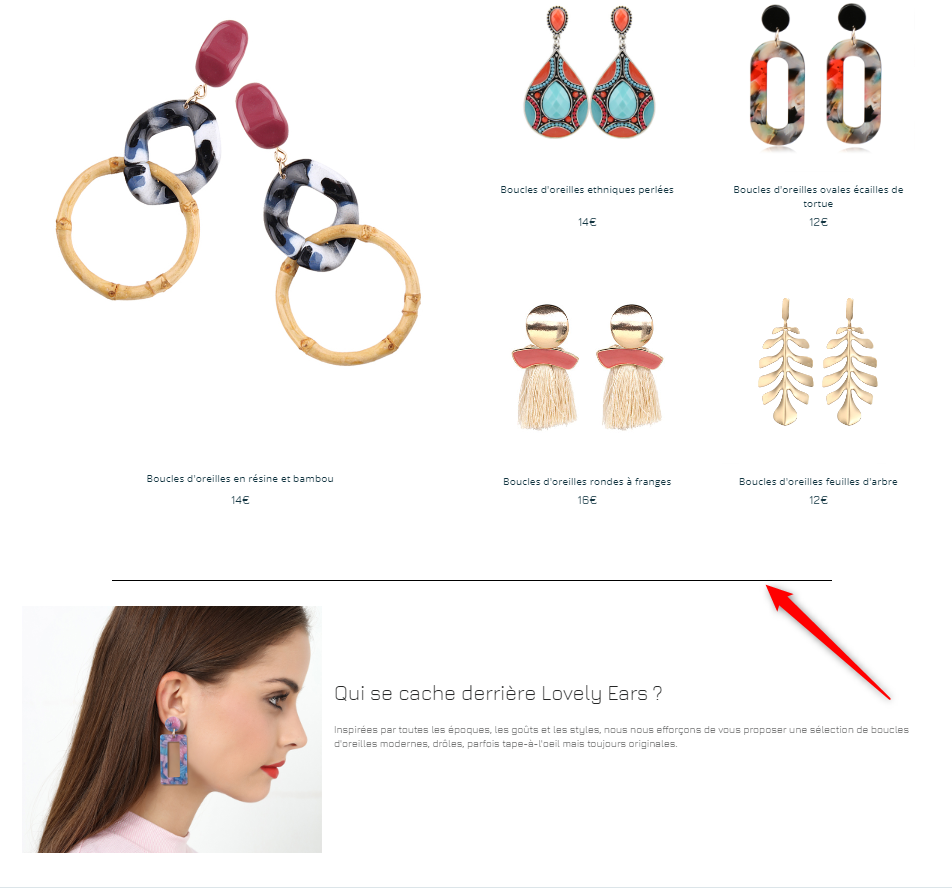View the tree leaf earrings image
The width and height of the screenshot is (952, 891).
pyautogui.click(x=818, y=361)
